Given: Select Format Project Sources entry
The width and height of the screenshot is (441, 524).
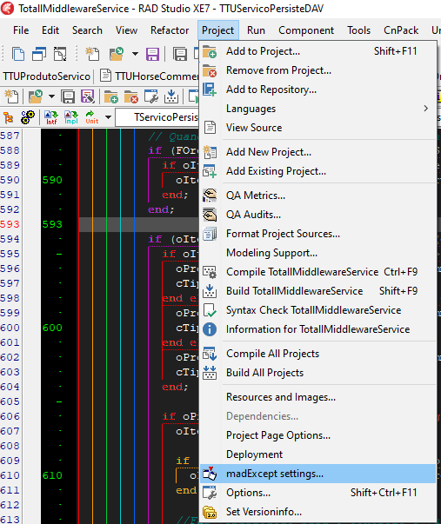Looking at the screenshot, I should pyautogui.click(x=318, y=234).
